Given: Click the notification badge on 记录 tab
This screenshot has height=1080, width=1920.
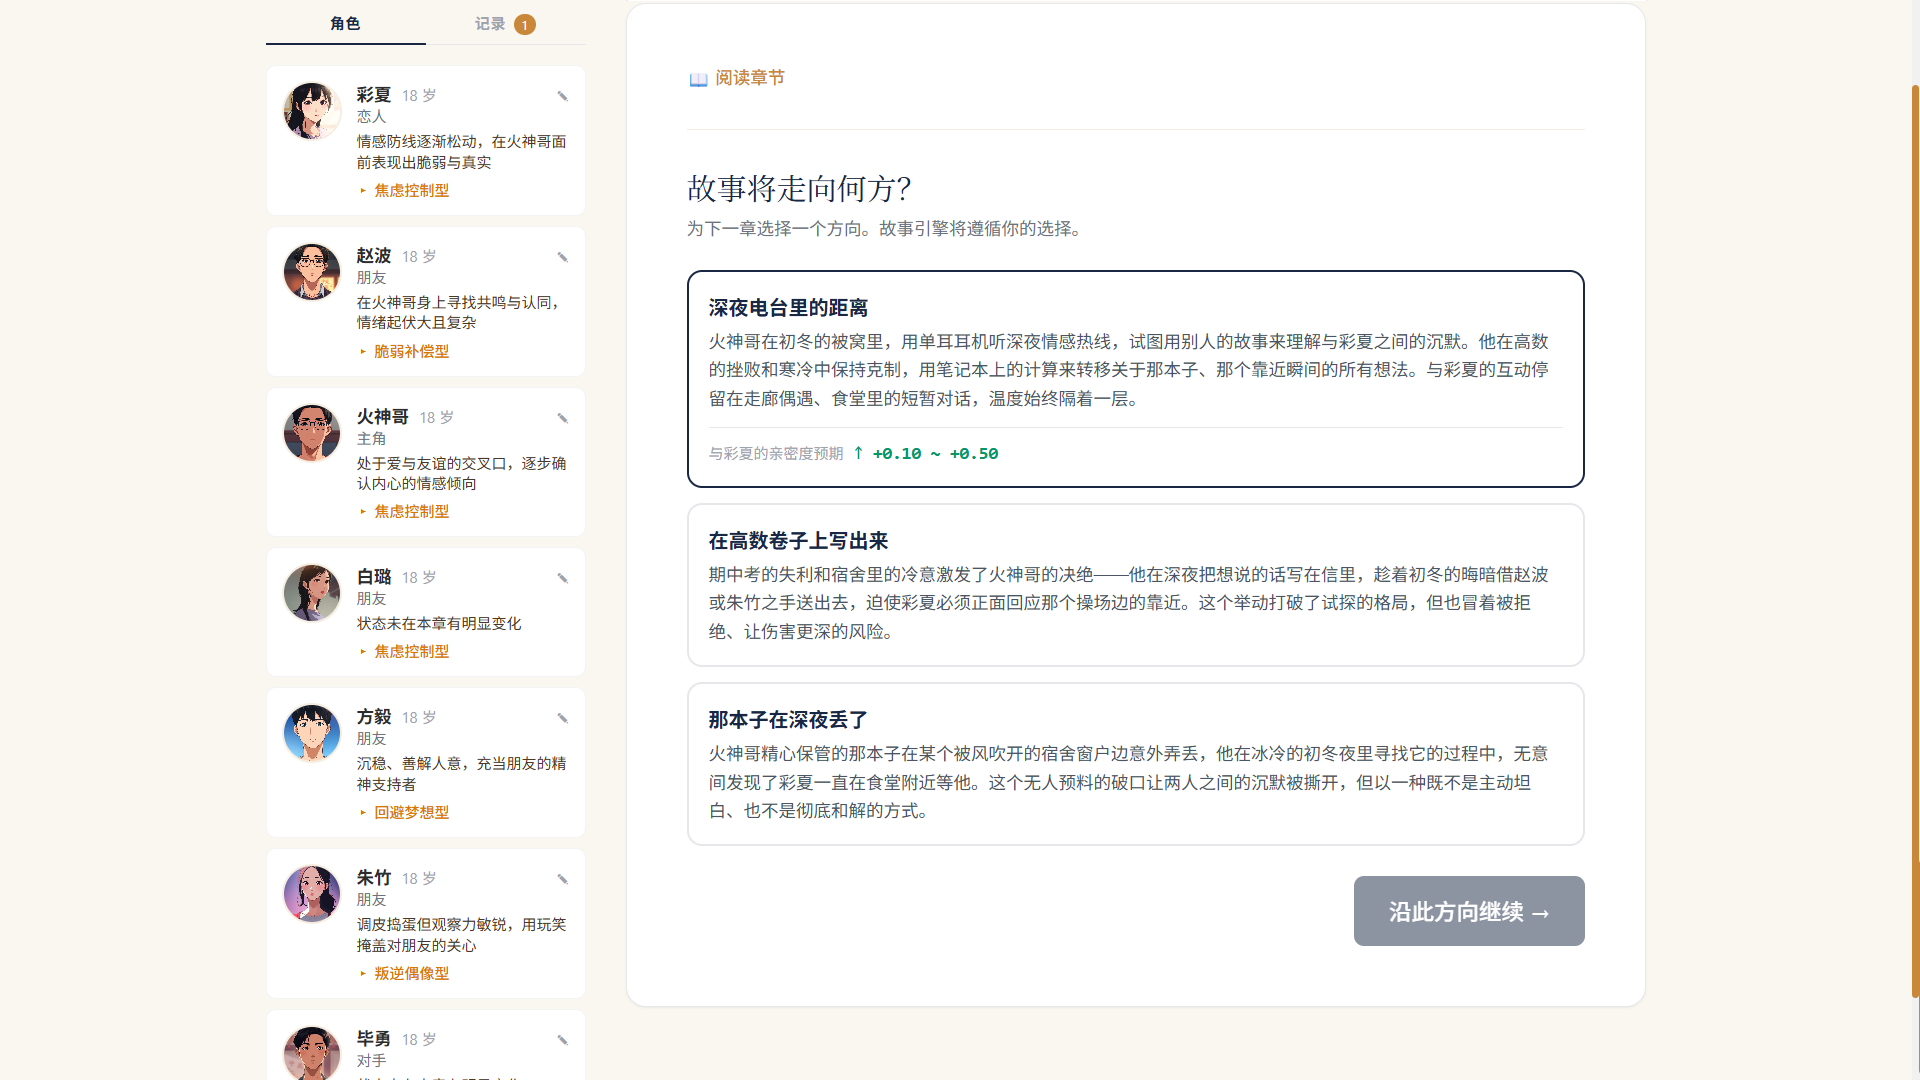Looking at the screenshot, I should 525,25.
